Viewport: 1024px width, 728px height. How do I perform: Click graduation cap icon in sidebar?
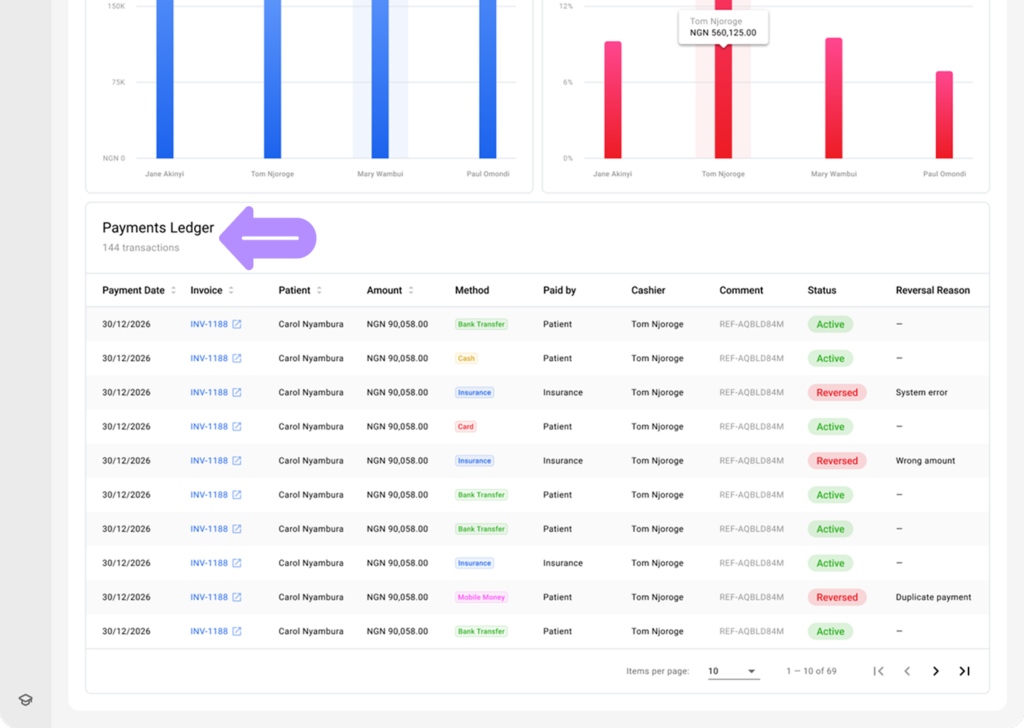tap(25, 700)
